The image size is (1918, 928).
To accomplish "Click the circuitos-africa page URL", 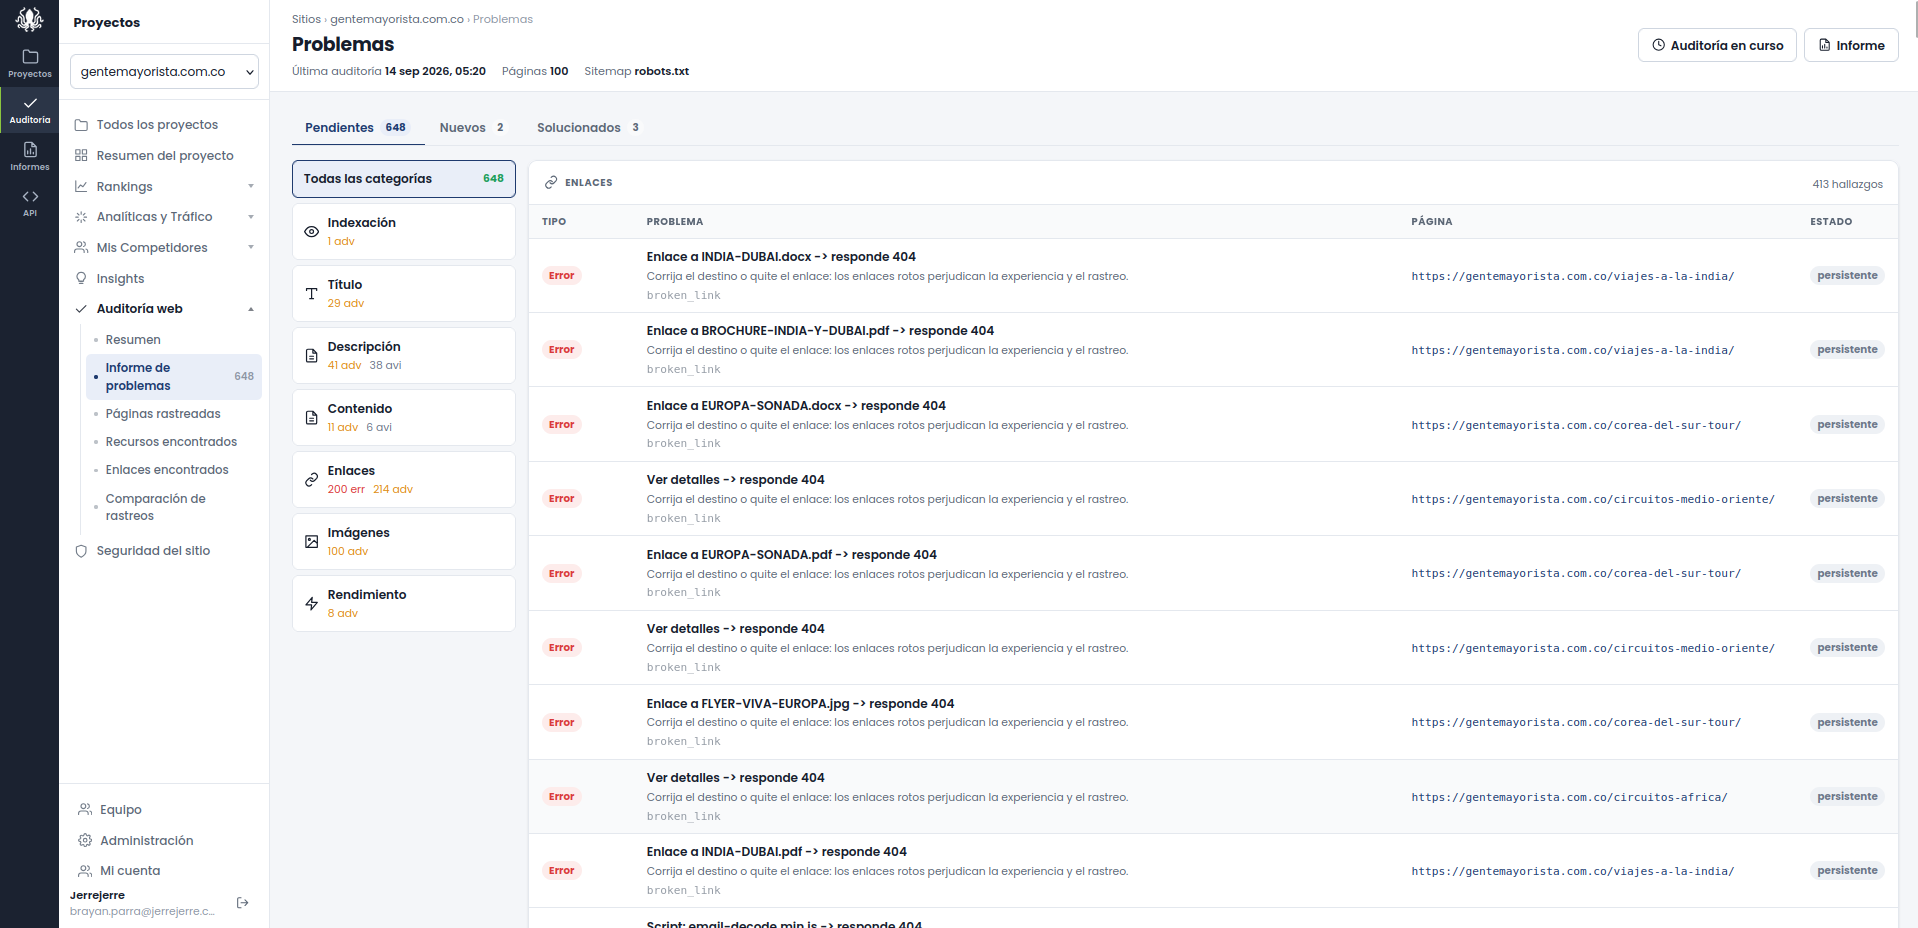I will [1569, 797].
